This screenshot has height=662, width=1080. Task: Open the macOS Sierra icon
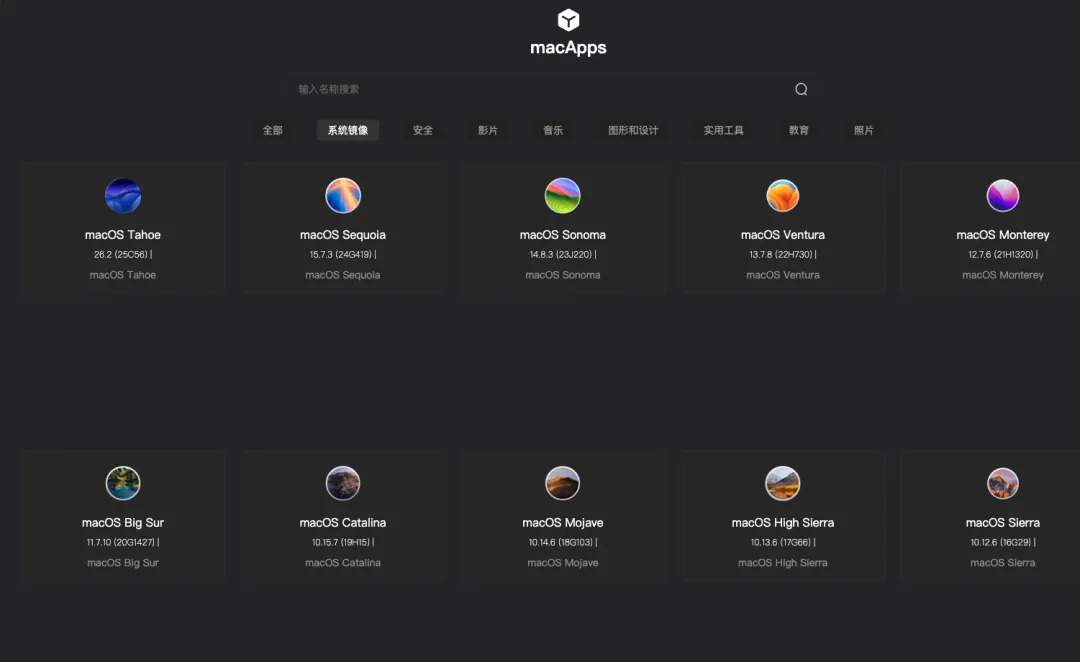pyautogui.click(x=1003, y=483)
